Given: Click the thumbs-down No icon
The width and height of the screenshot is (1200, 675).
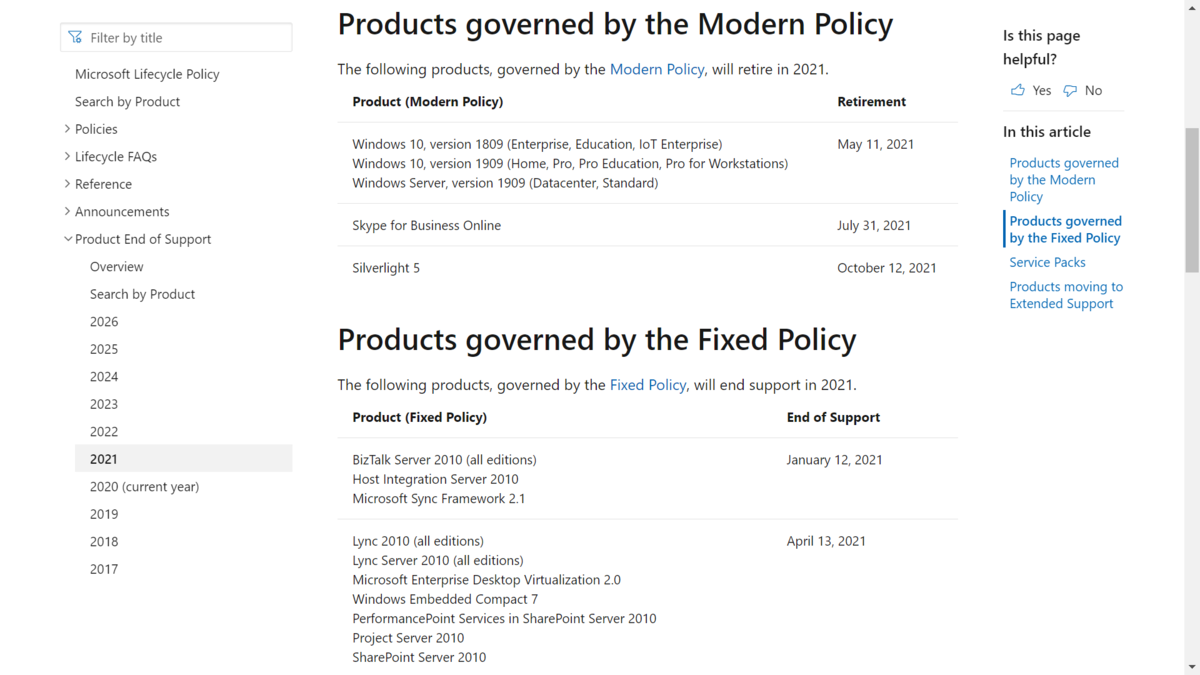Looking at the screenshot, I should click(x=1070, y=90).
